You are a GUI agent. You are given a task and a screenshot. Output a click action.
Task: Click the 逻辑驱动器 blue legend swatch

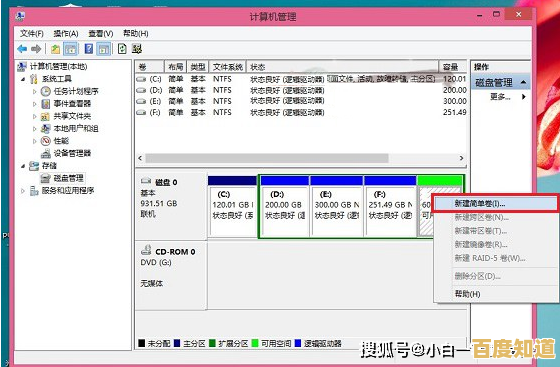[x=298, y=343]
